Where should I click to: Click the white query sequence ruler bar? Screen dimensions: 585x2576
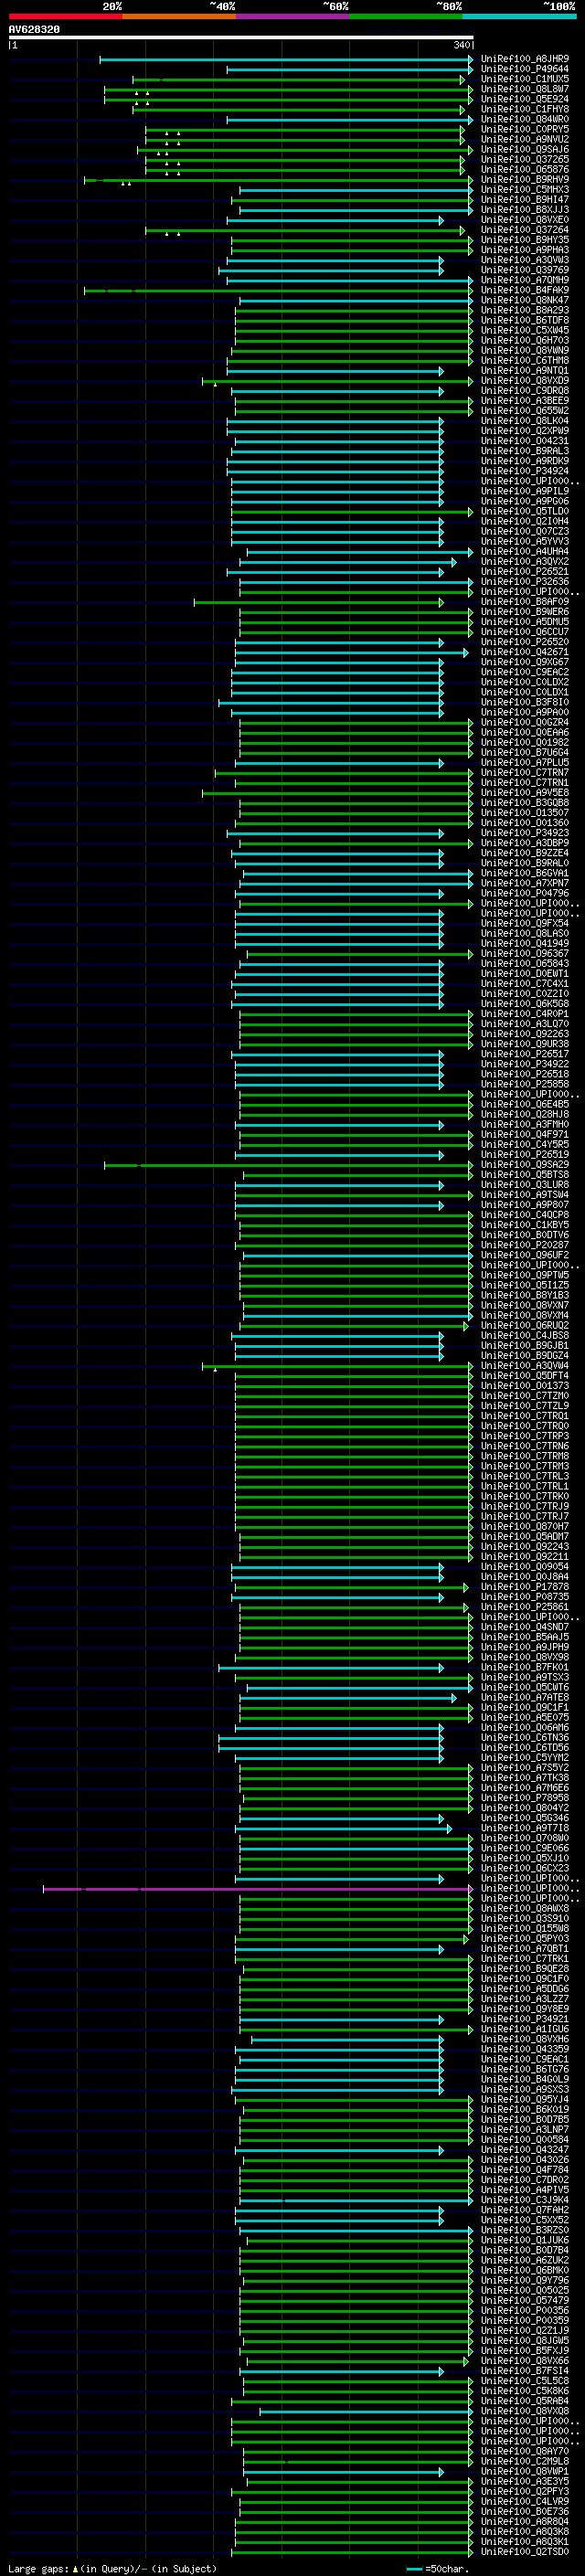pyautogui.click(x=240, y=37)
